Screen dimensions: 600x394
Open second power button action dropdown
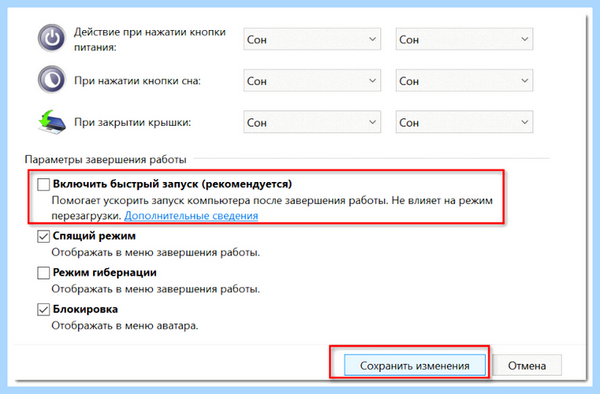click(464, 39)
